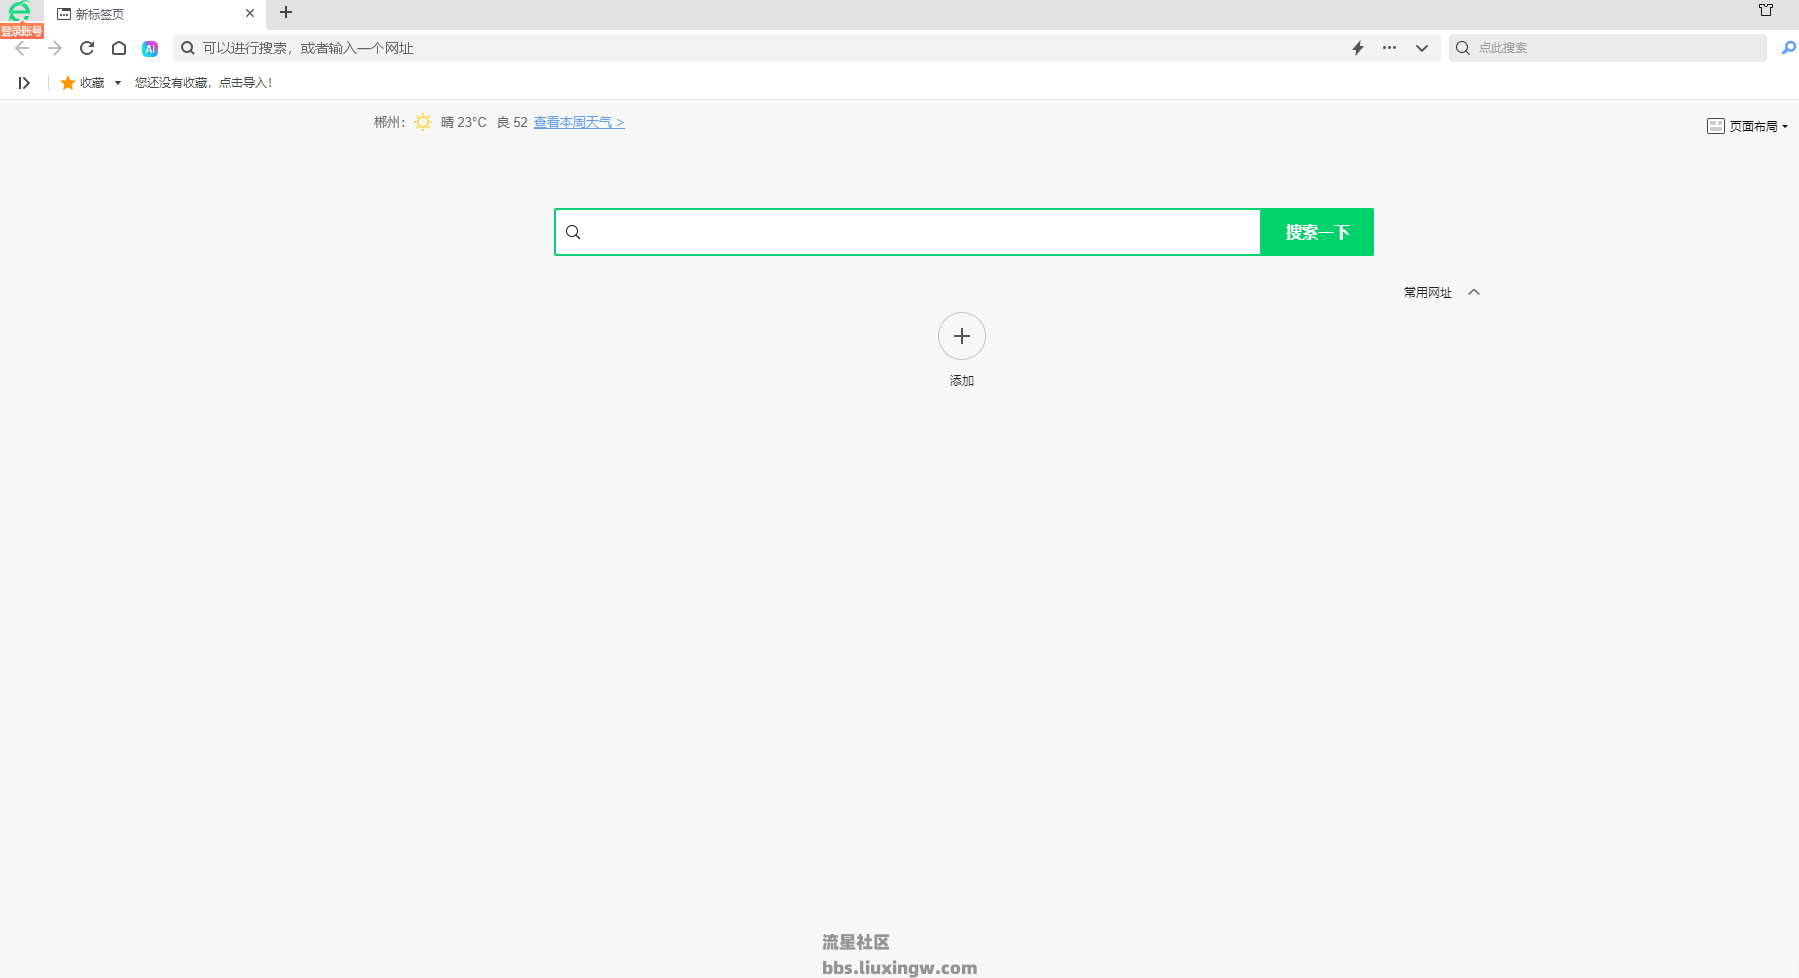This screenshot has height=978, width=1799.
Task: Click the 晴 23°C weather text
Action: pyautogui.click(x=464, y=122)
